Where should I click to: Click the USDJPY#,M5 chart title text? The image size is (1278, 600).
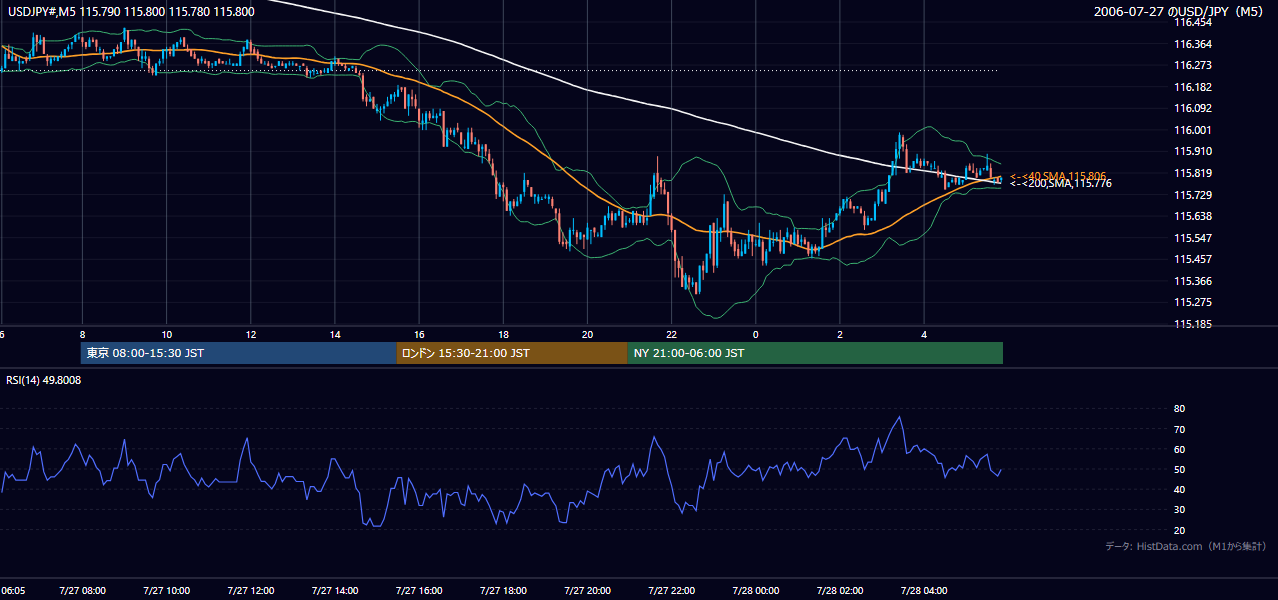[x=131, y=12]
